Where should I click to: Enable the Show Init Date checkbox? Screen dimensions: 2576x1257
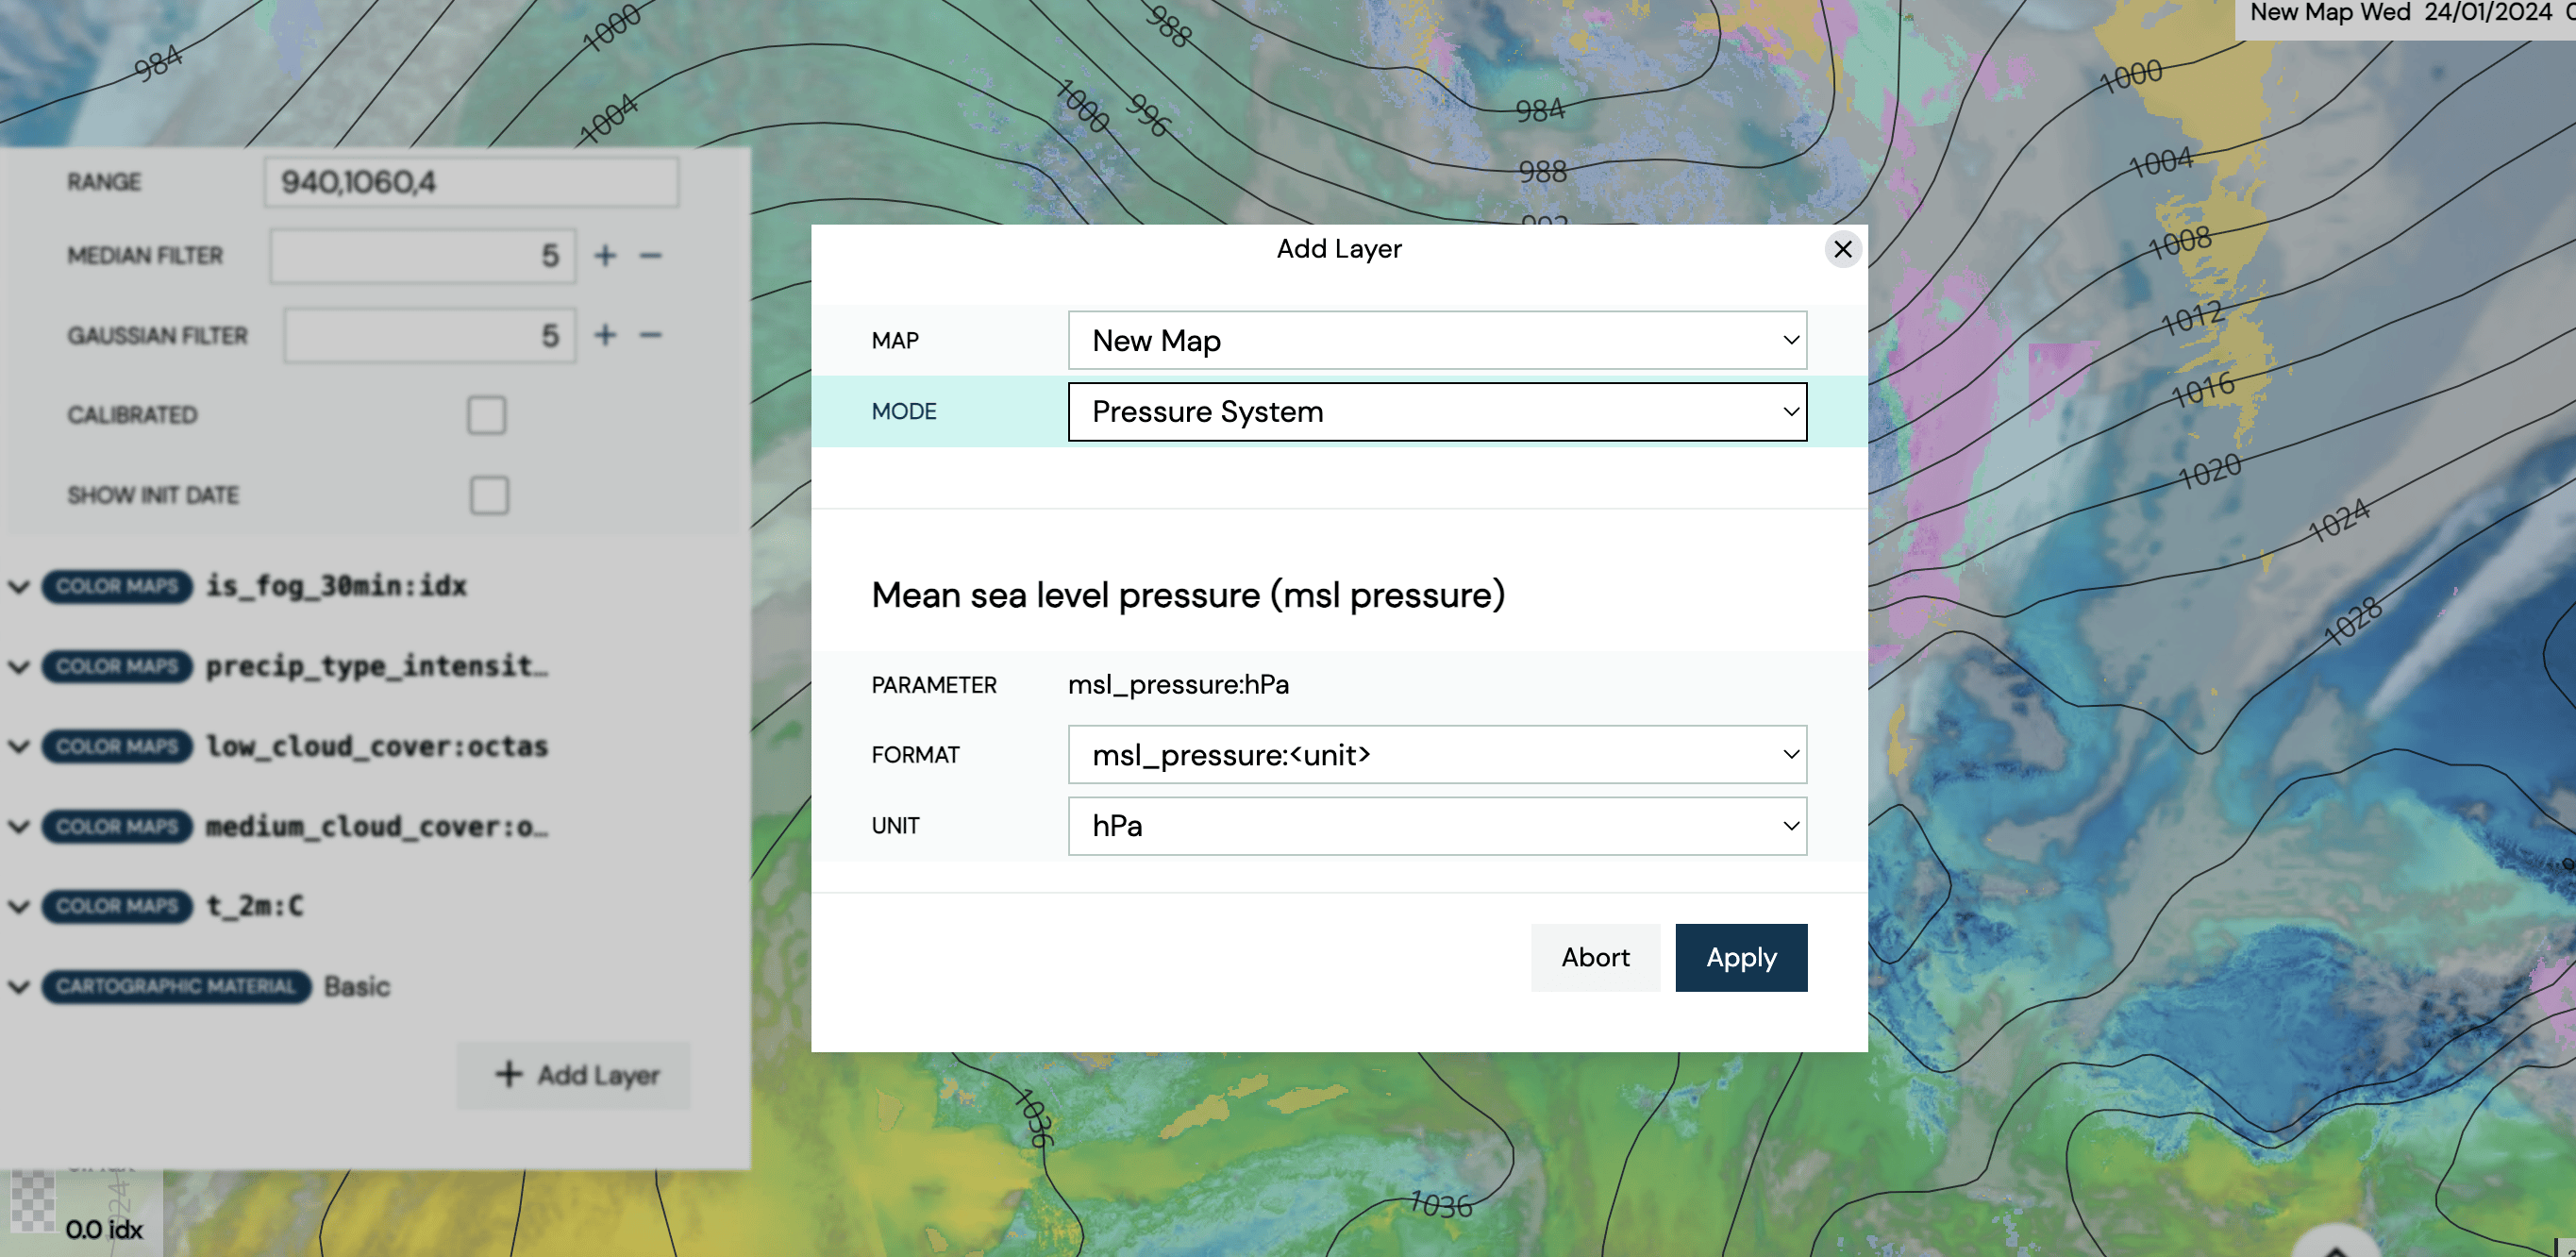point(489,495)
